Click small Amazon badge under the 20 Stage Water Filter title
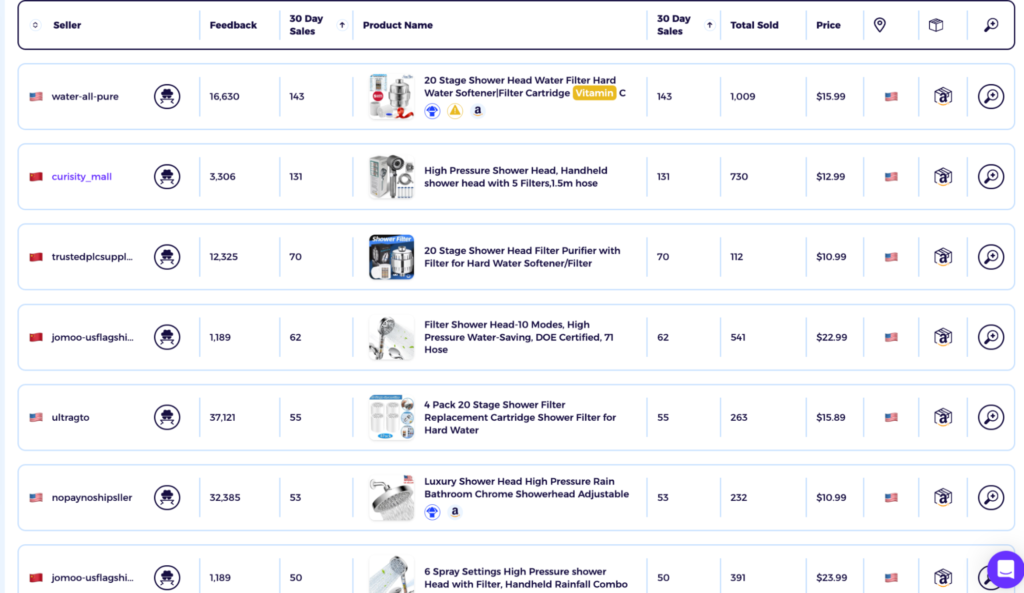Viewport: 1024px width, 593px height. pos(477,111)
